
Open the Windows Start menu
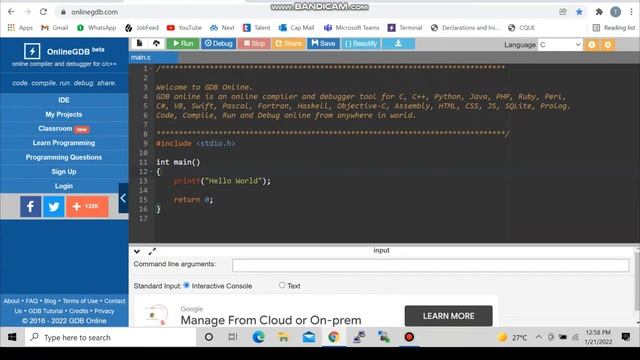tap(12, 337)
